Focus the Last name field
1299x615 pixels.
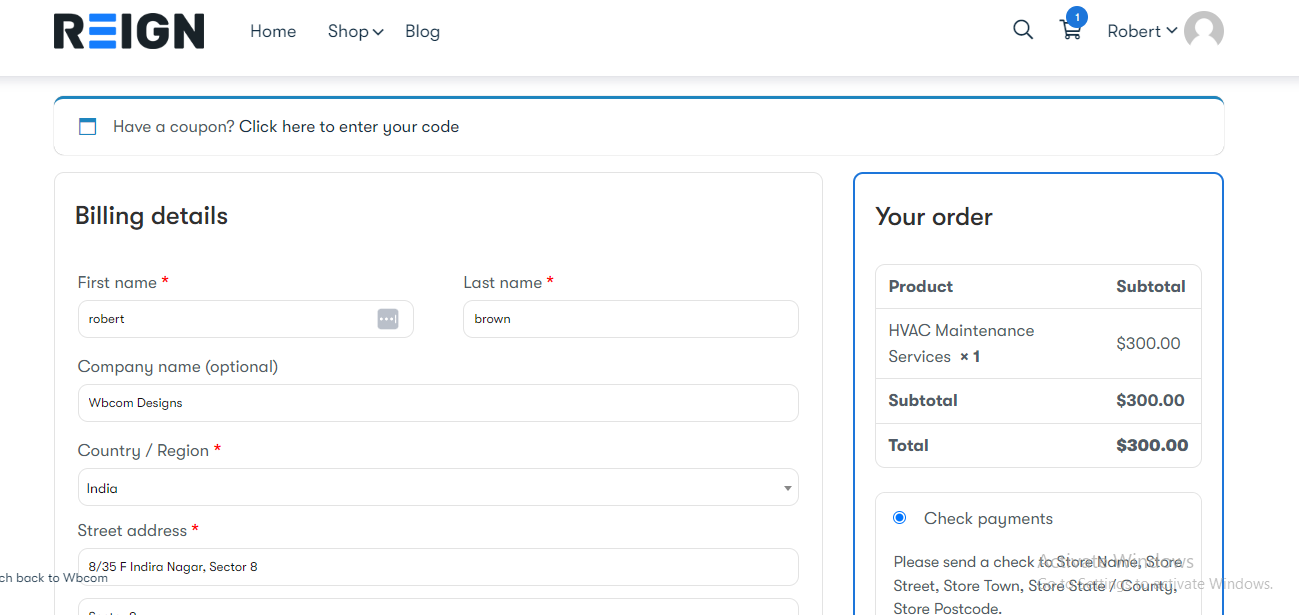tap(631, 319)
